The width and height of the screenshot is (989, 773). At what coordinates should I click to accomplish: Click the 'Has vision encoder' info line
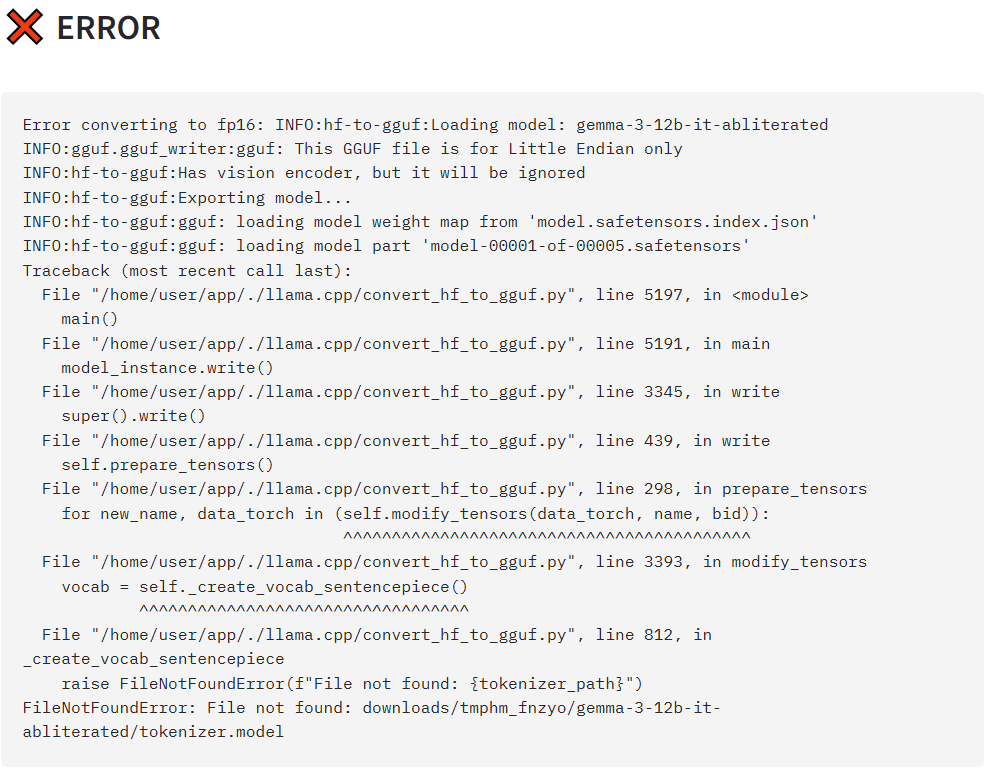tap(304, 173)
